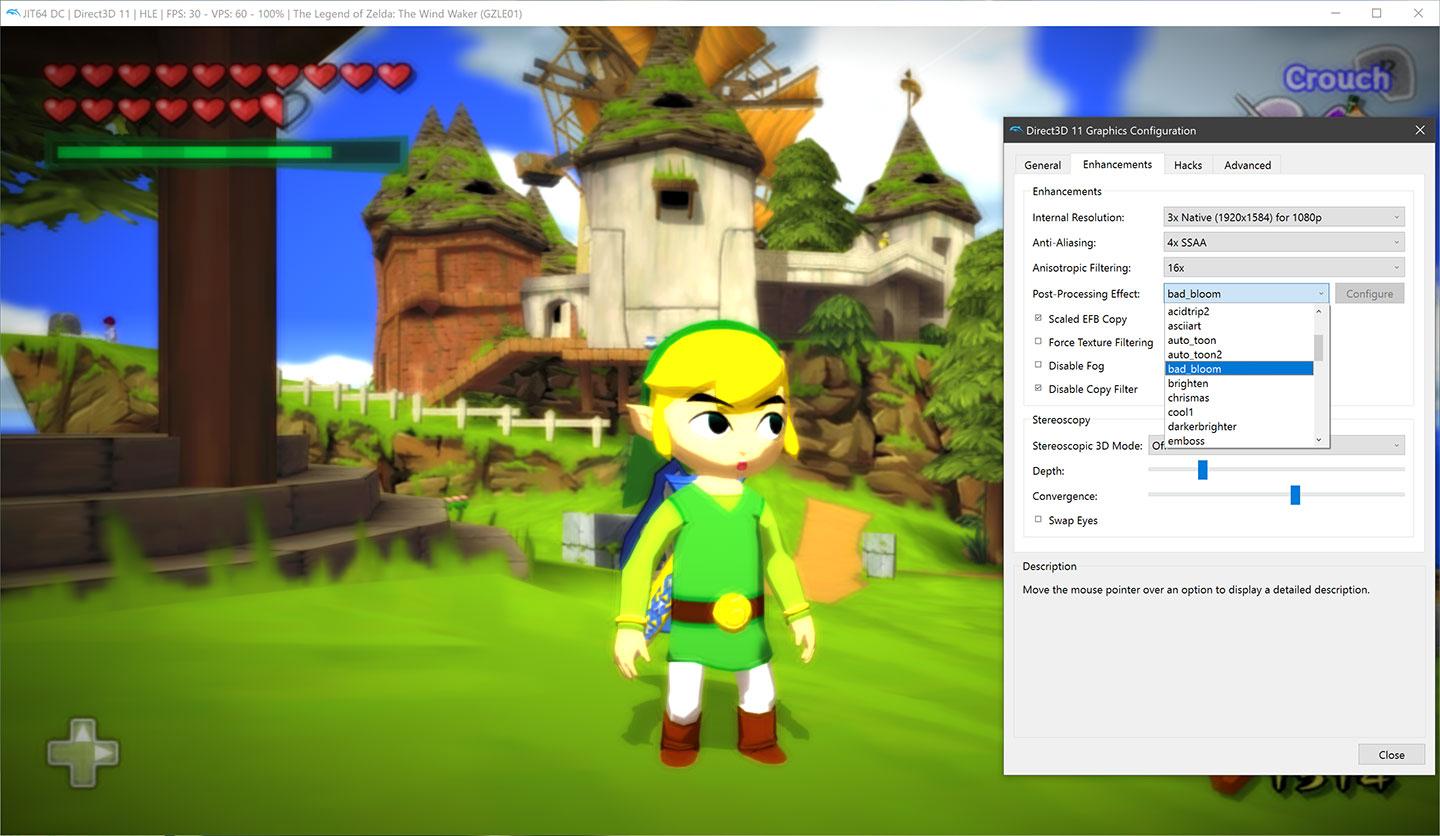The height and width of the screenshot is (836, 1440).
Task: Open the Advanced tab
Action: [1247, 165]
